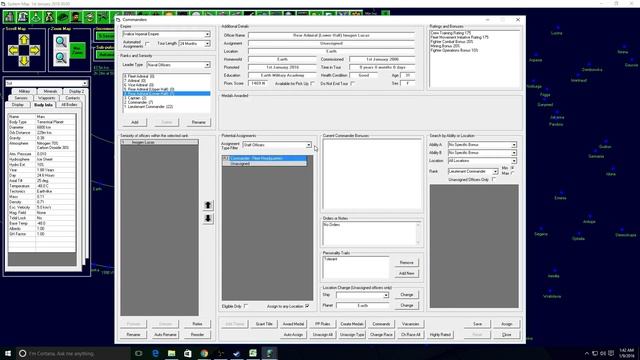Open the seventh toolbar icon
This screenshot has width=640, height=360.
coord(89,17)
